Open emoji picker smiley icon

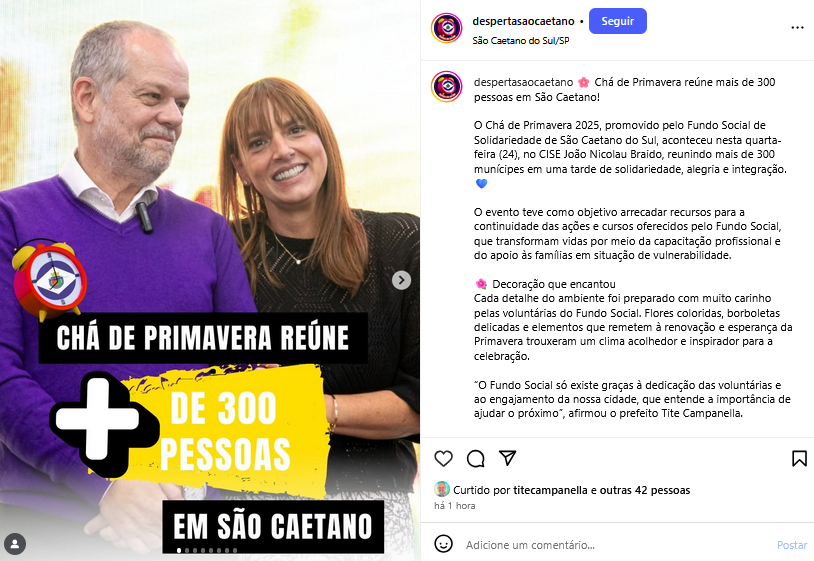443,544
